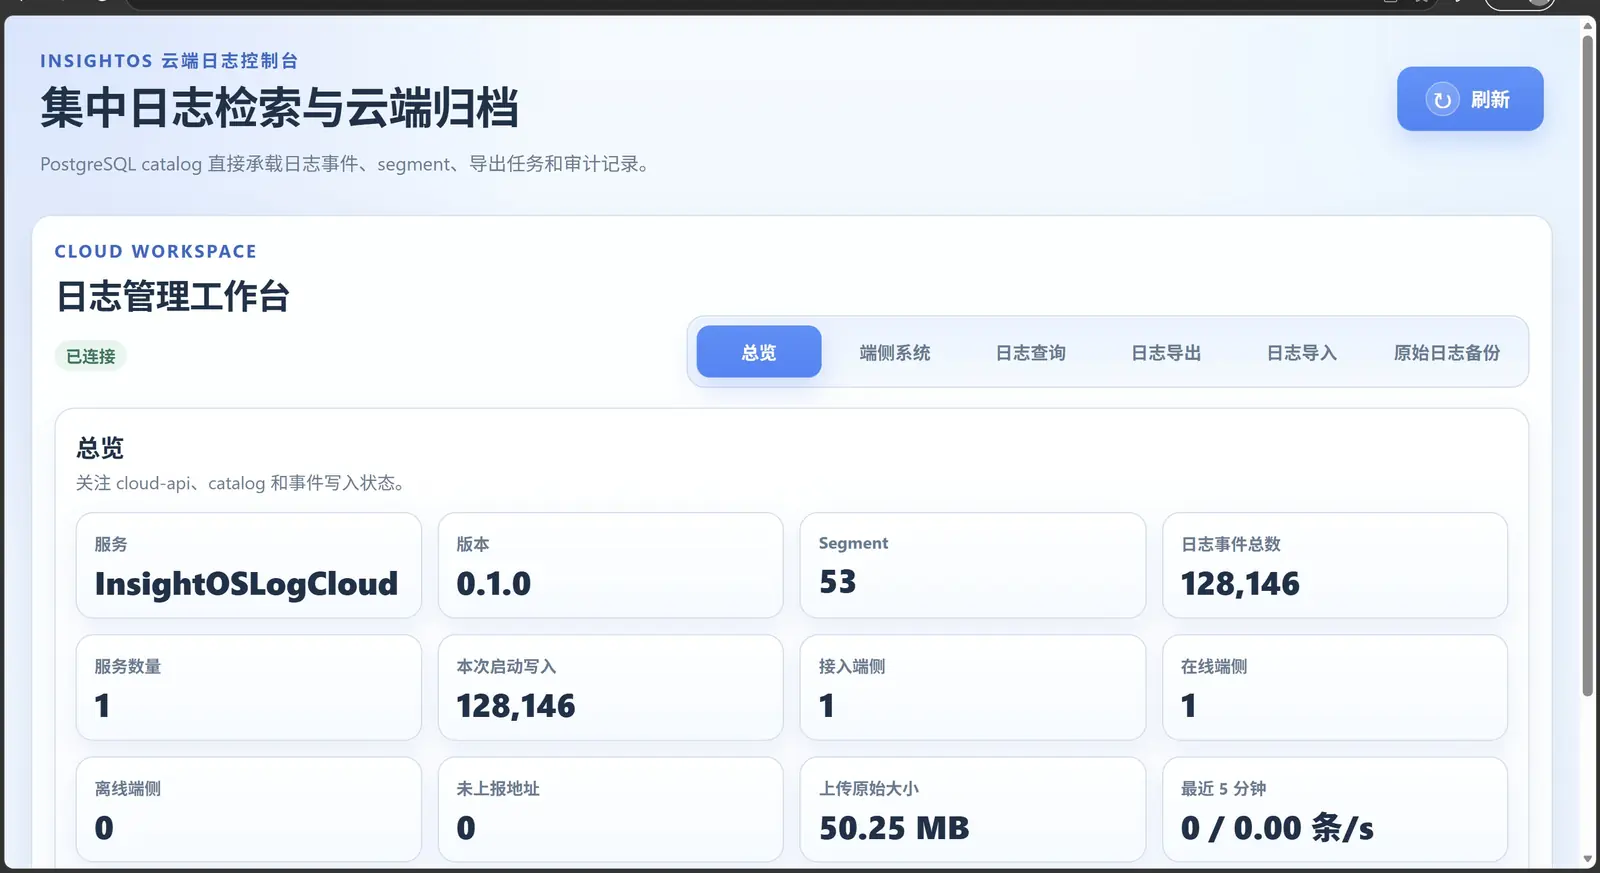Click the 在线端侧 card label

1214,666
